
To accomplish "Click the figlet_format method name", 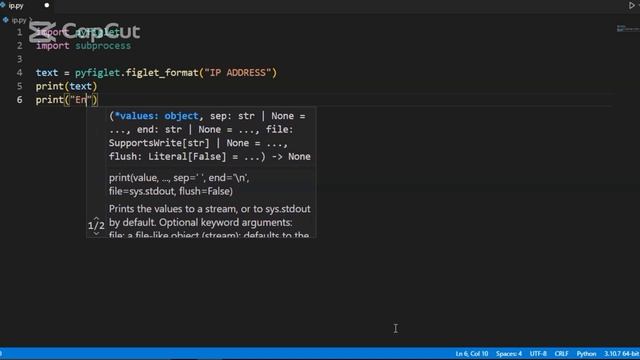I will (162, 73).
